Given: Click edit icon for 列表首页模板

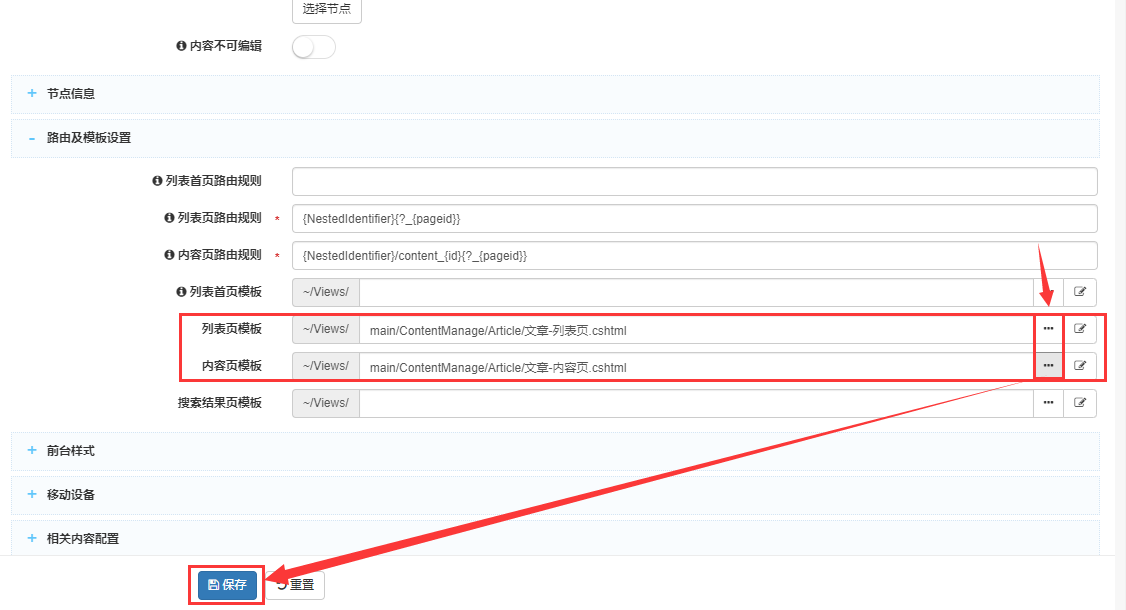Looking at the screenshot, I should coord(1080,292).
